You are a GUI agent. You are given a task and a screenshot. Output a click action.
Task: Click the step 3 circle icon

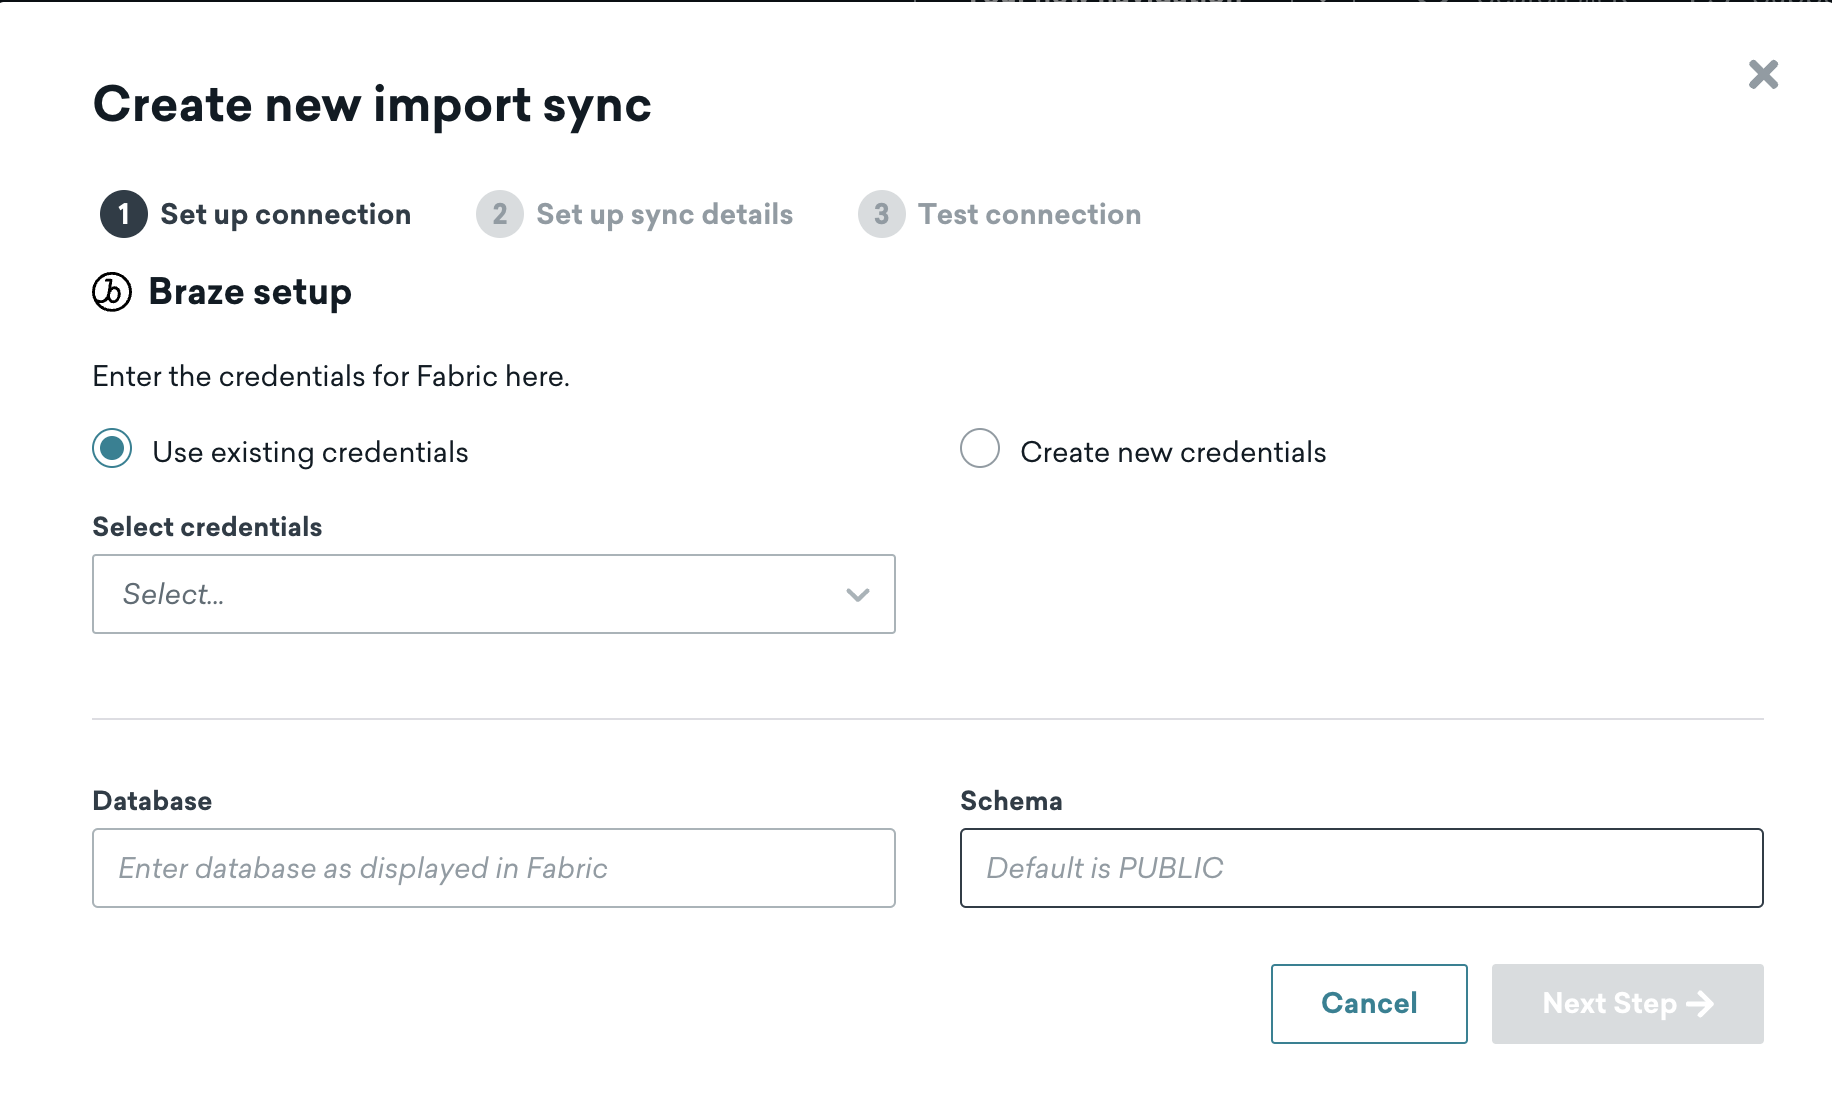(882, 214)
